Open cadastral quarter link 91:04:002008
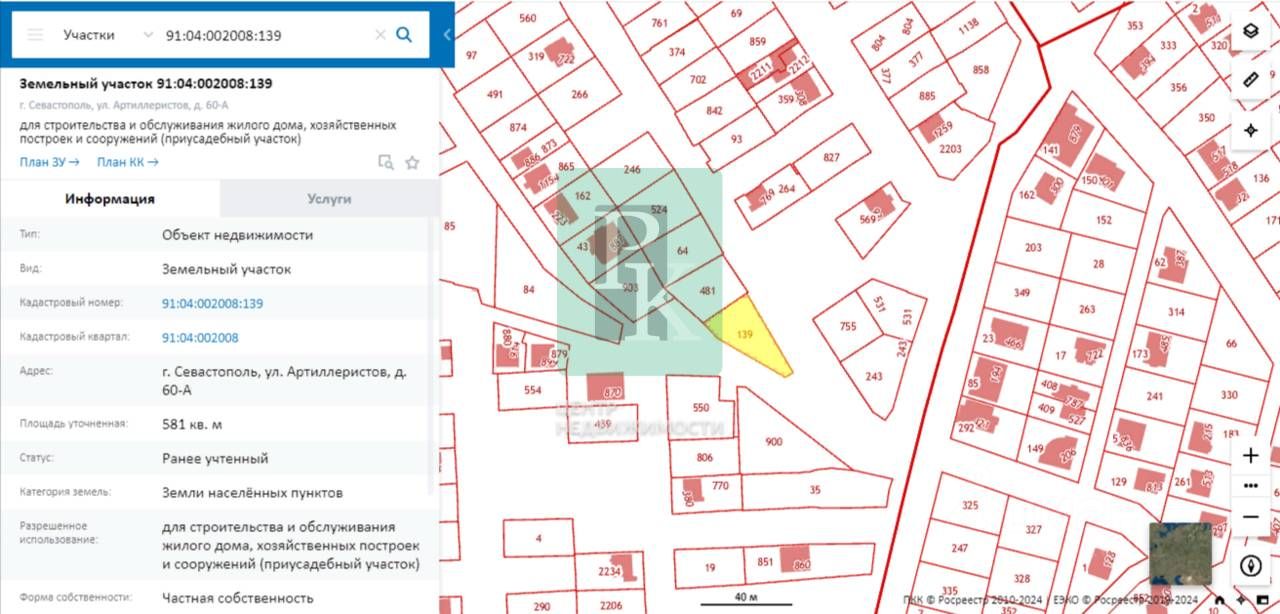Viewport: 1280px width, 614px height. tap(200, 337)
